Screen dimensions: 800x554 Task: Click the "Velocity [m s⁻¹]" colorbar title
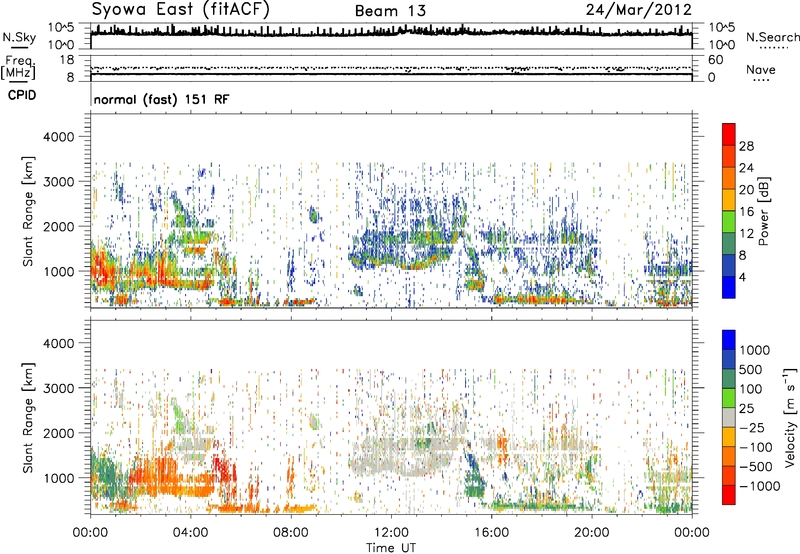coord(790,418)
